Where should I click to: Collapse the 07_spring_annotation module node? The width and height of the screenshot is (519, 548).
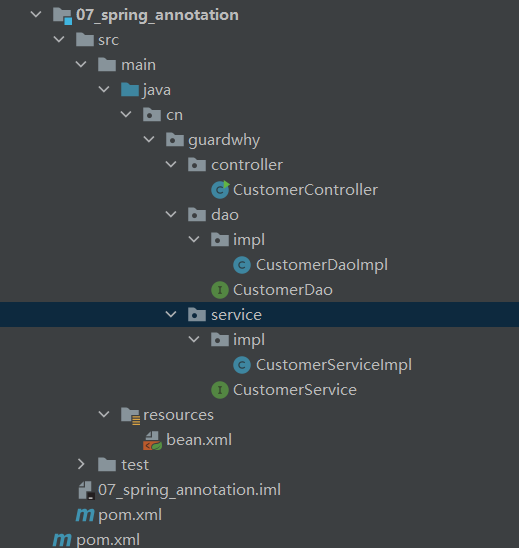[36, 14]
